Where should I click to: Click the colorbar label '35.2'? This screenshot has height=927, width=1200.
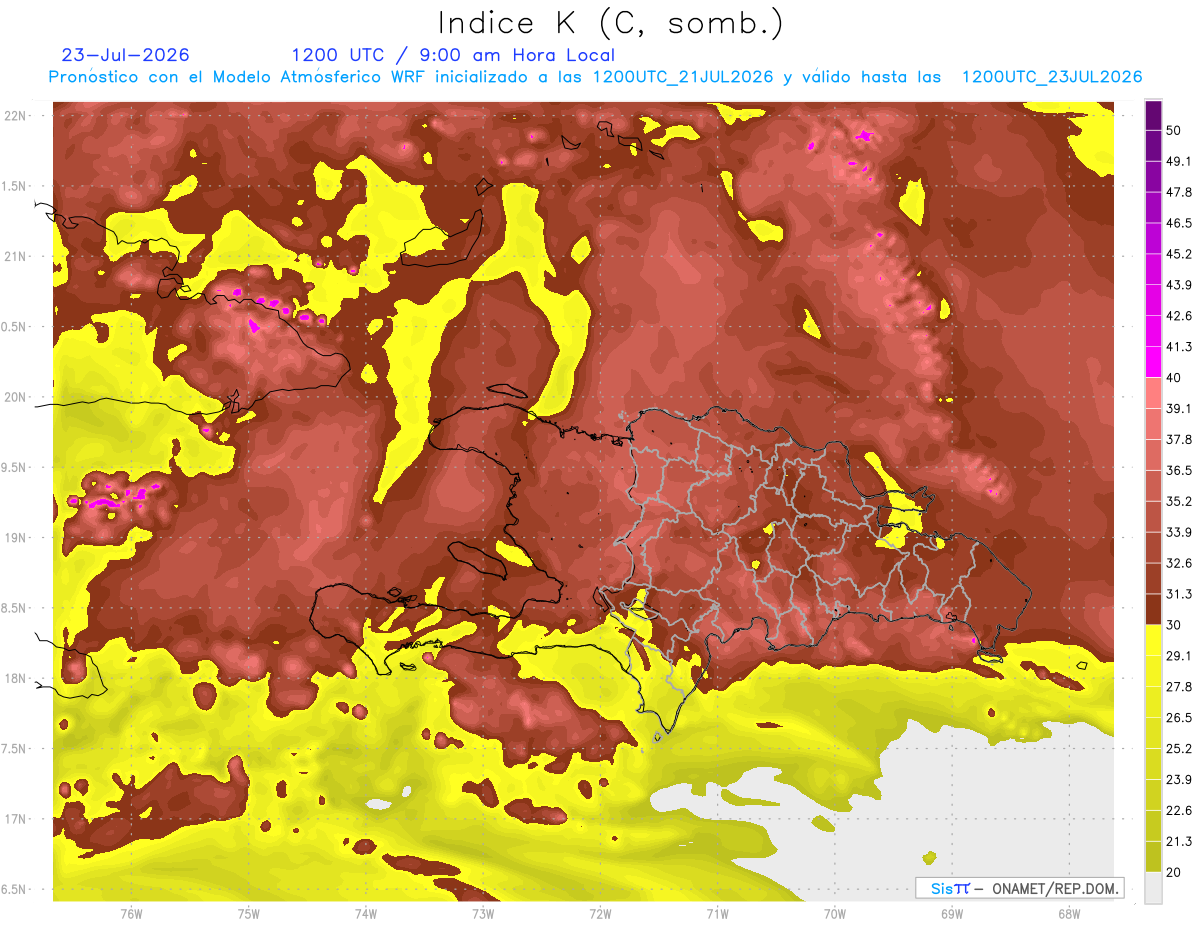pos(1179,501)
